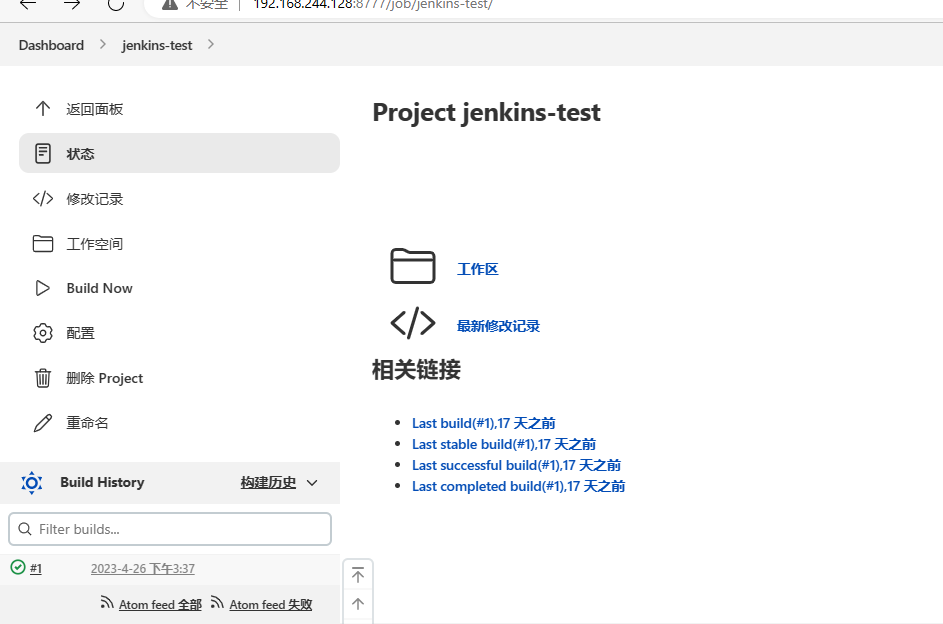This screenshot has width=943, height=624.
Task: Click the Build History crosshair icon
Action: (31, 482)
